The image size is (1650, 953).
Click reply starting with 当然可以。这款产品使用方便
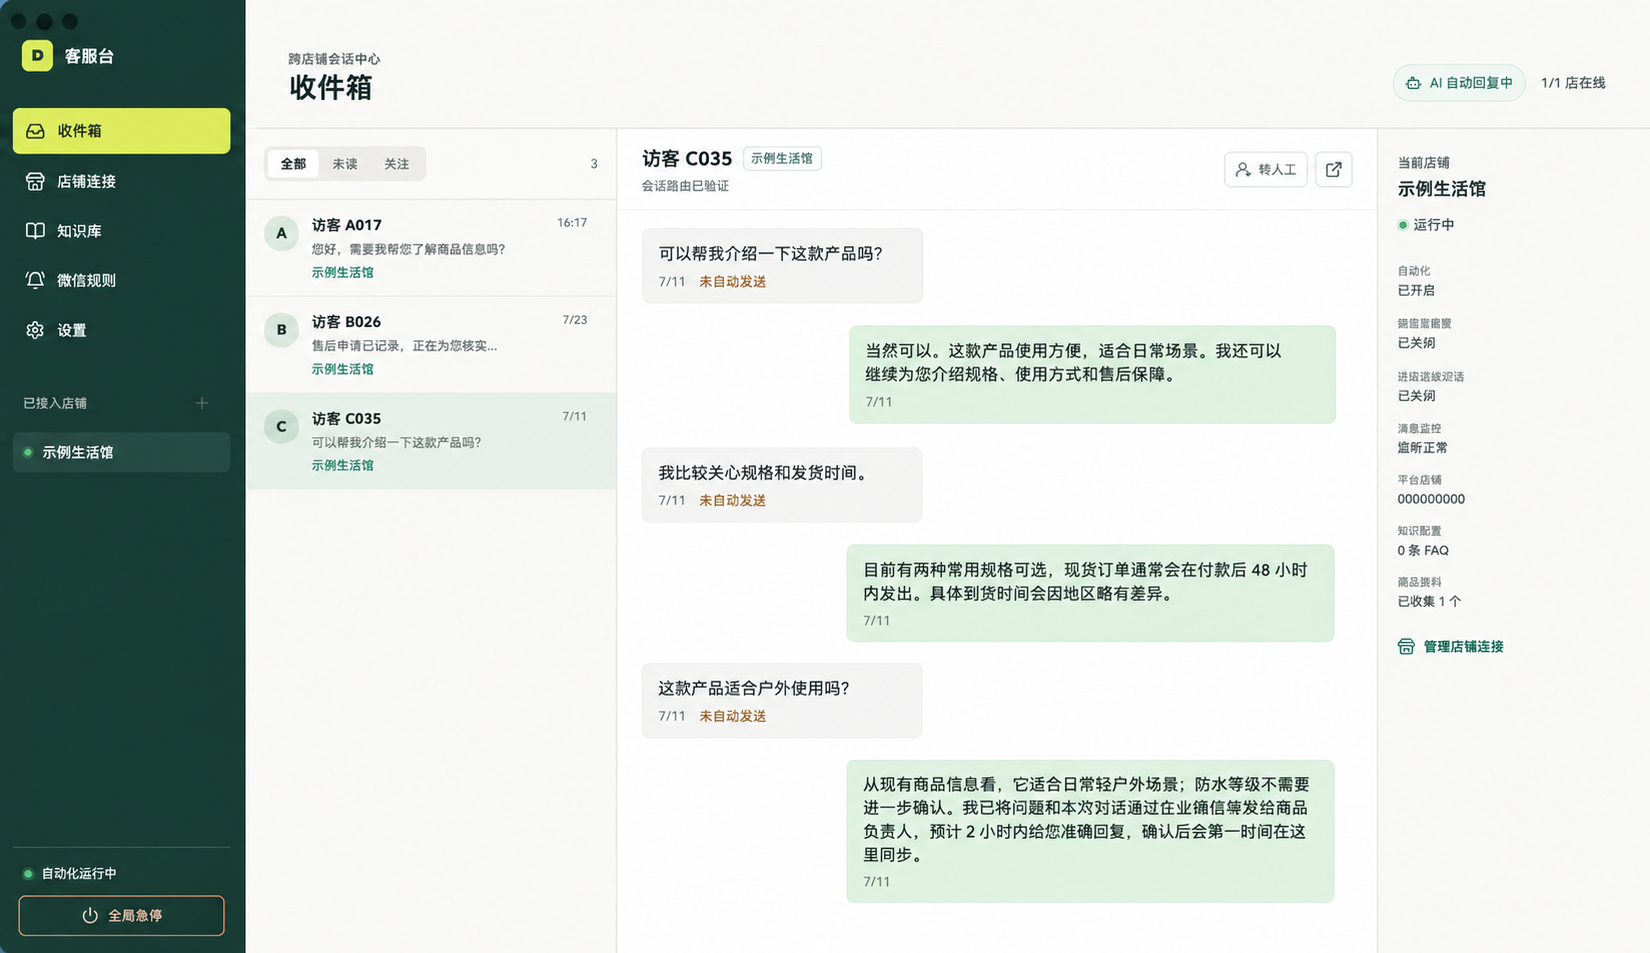click(x=1092, y=374)
